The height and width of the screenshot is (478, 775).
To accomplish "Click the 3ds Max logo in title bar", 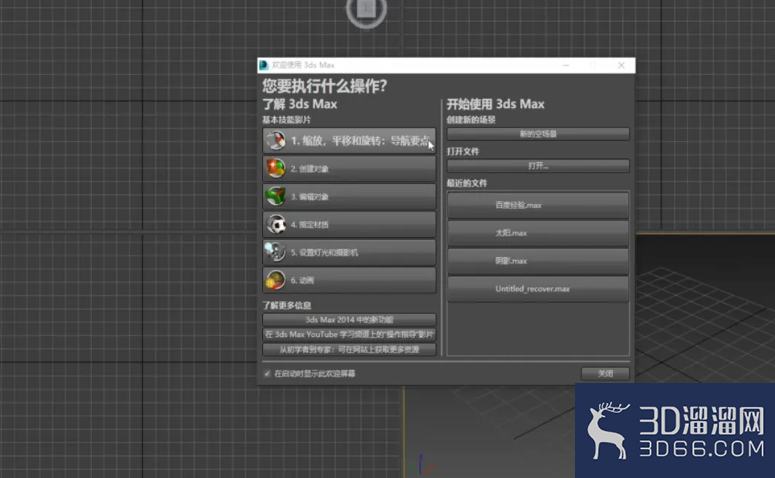I will tap(264, 65).
